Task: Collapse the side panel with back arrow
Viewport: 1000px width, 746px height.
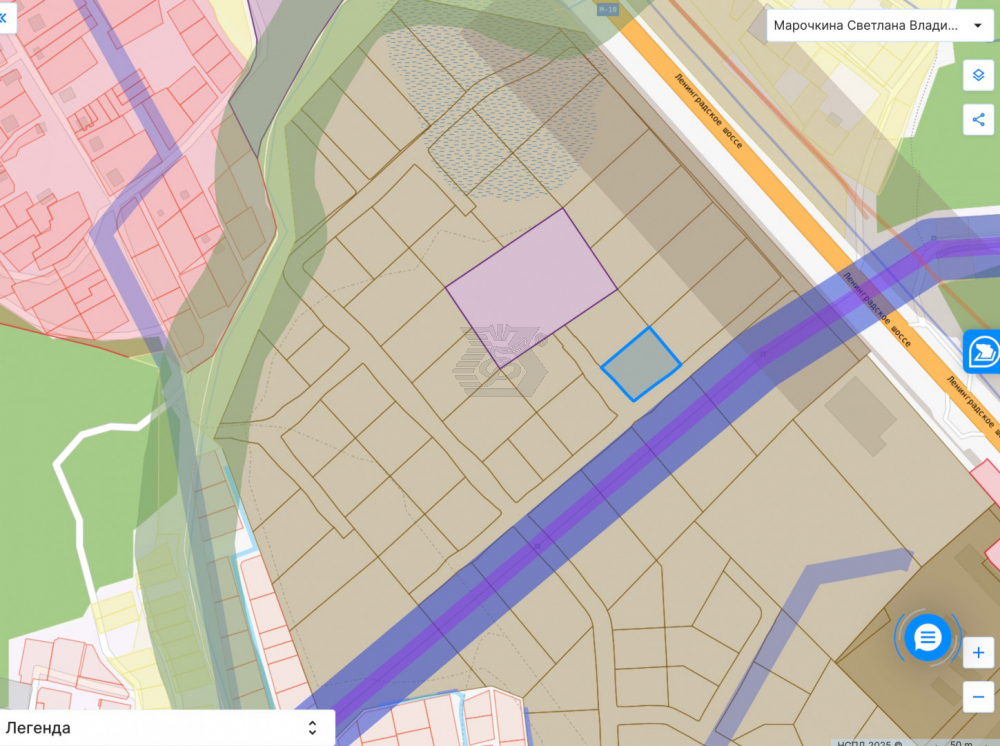Action: click(5, 17)
